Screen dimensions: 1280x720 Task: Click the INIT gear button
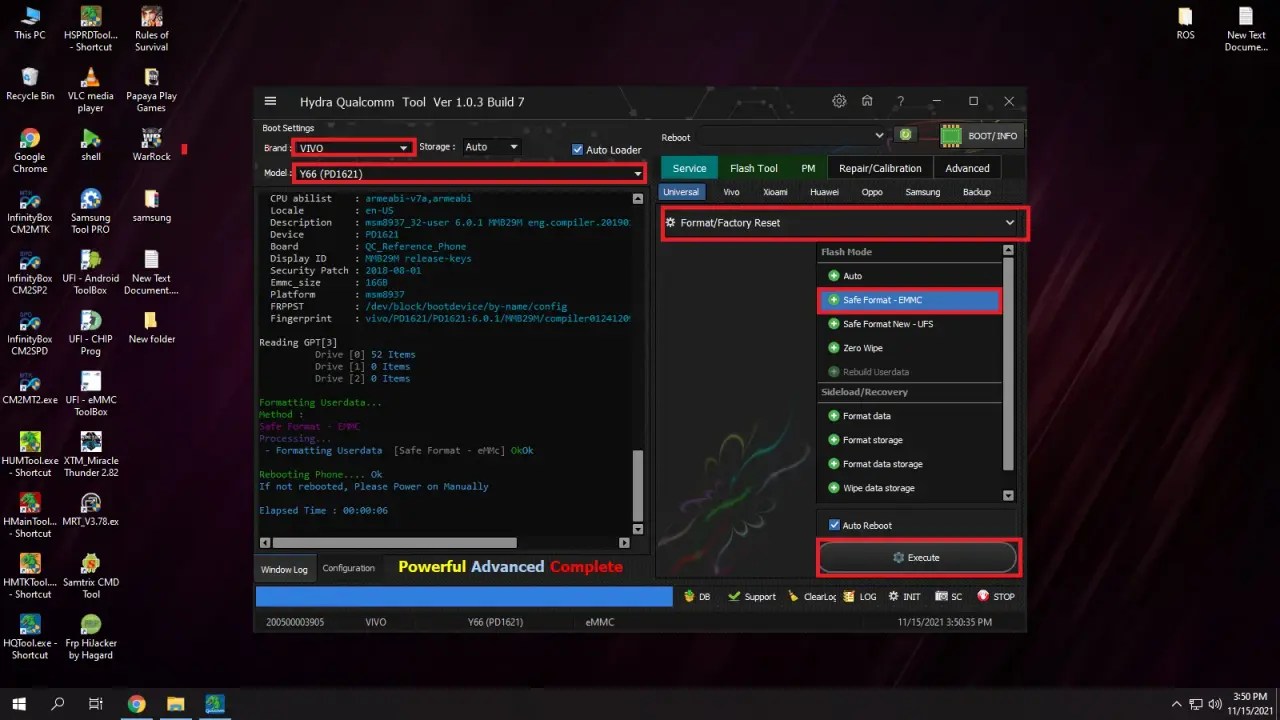pyautogui.click(x=903, y=596)
